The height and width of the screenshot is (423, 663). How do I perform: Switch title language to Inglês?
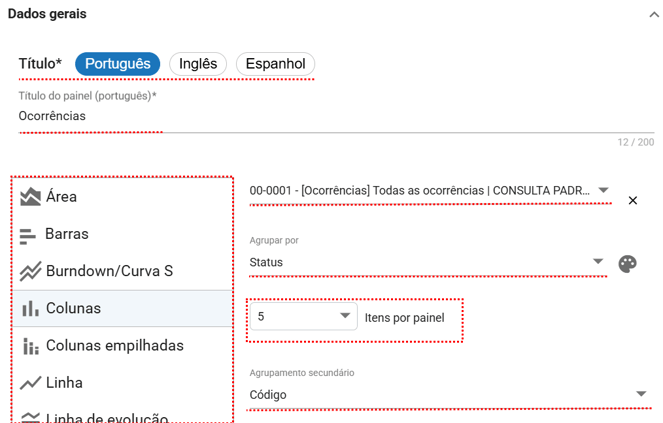pyautogui.click(x=198, y=64)
